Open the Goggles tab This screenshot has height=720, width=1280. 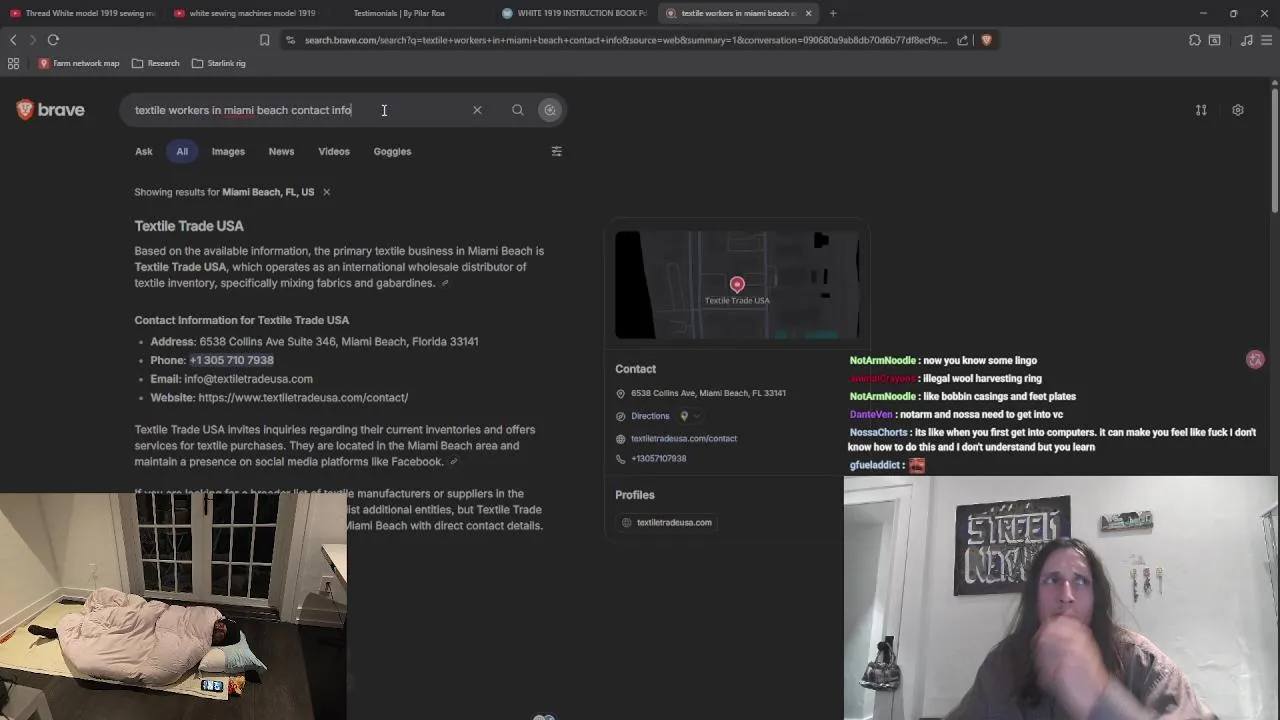click(392, 151)
